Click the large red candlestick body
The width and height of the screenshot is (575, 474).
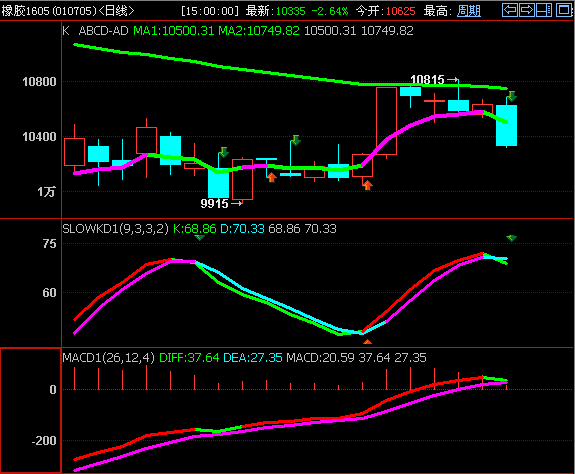(387, 121)
